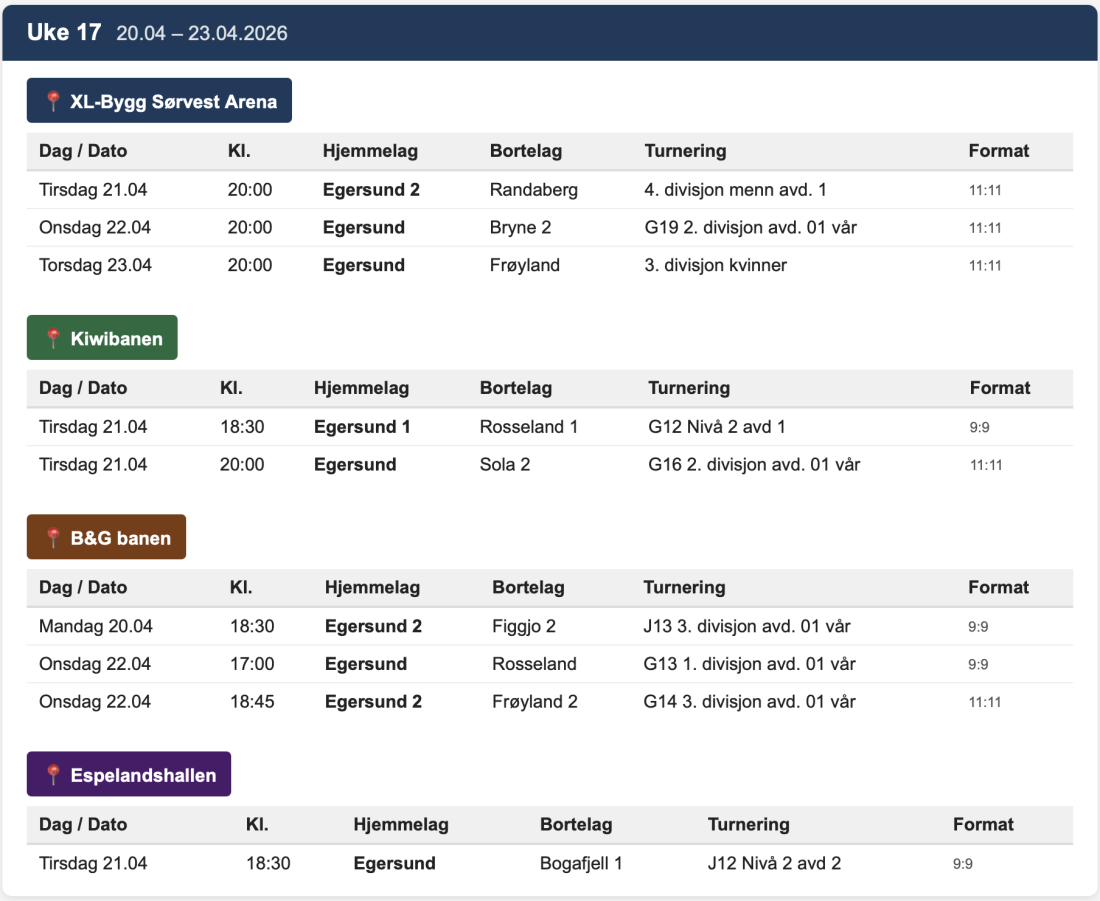Click the pin icon beside B&G banen
The height and width of the screenshot is (901, 1100).
click(x=54, y=538)
